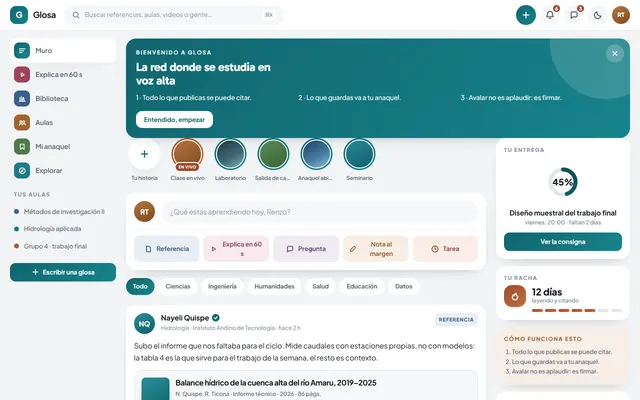Viewport: 640px width, 400px height.
Task: Open Grupo 4 · trabajo final aula
Action: coord(63,246)
